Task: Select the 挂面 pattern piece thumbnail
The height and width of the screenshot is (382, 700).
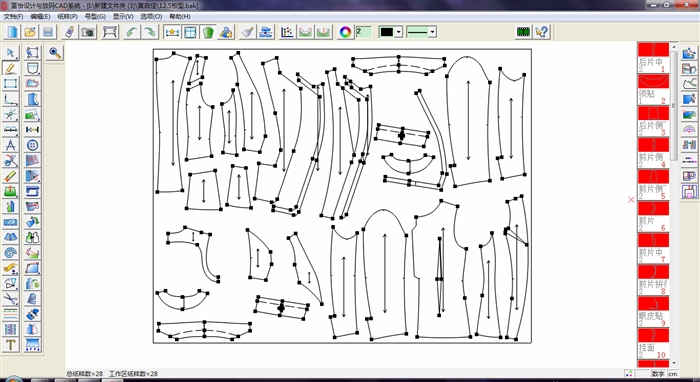Action: 653,344
